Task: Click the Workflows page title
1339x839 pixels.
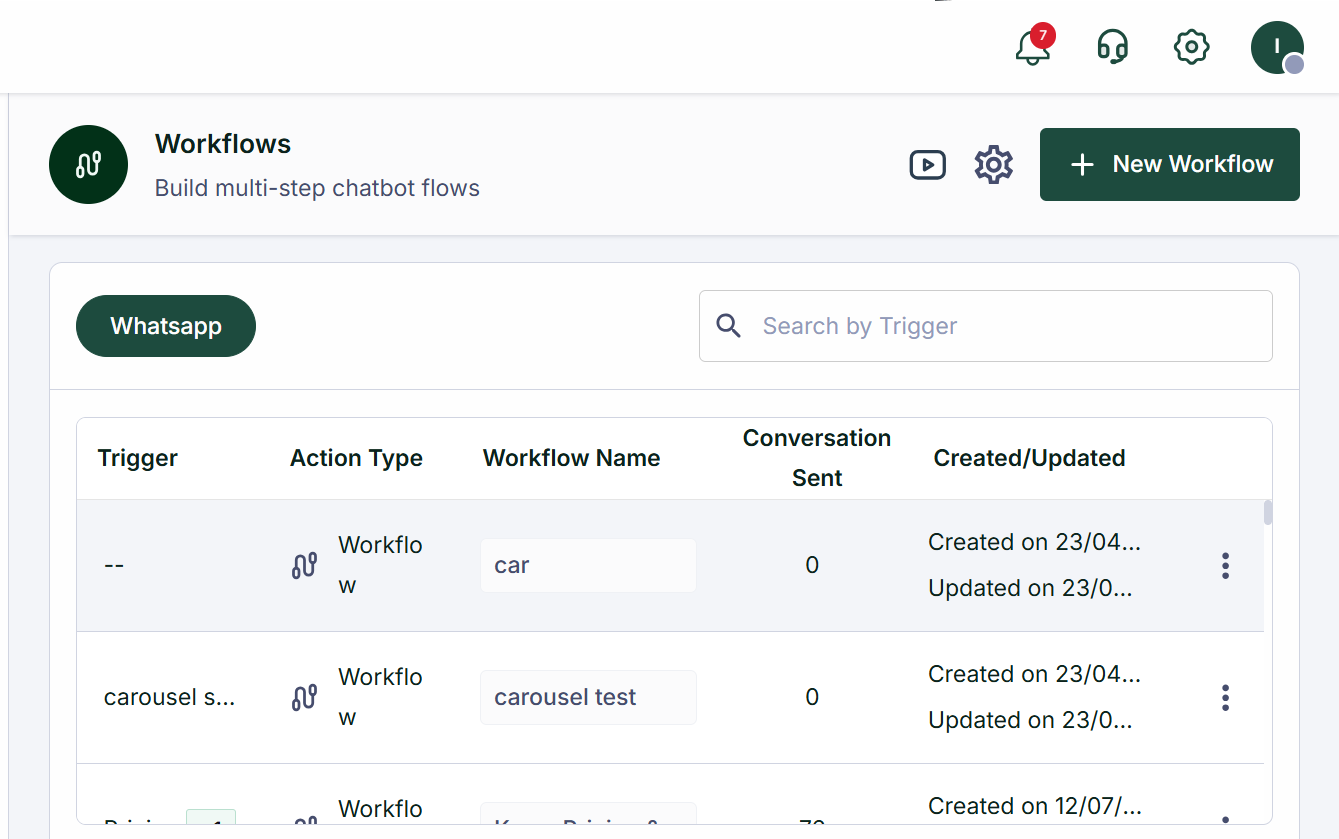Action: point(223,144)
